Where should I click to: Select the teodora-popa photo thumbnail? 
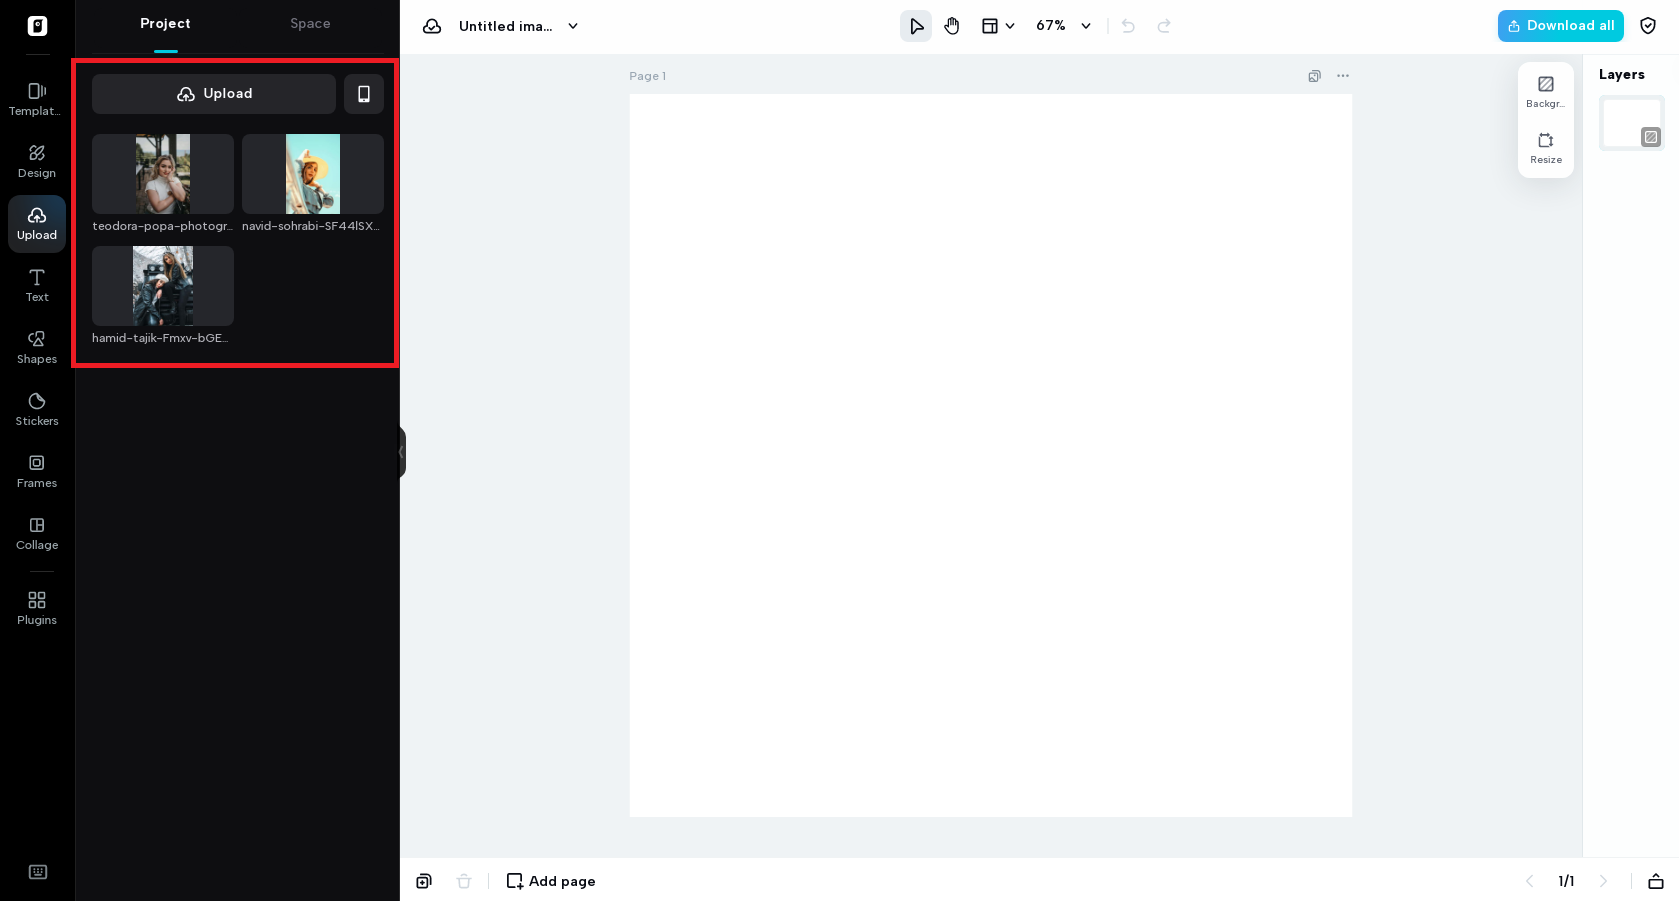(x=162, y=173)
